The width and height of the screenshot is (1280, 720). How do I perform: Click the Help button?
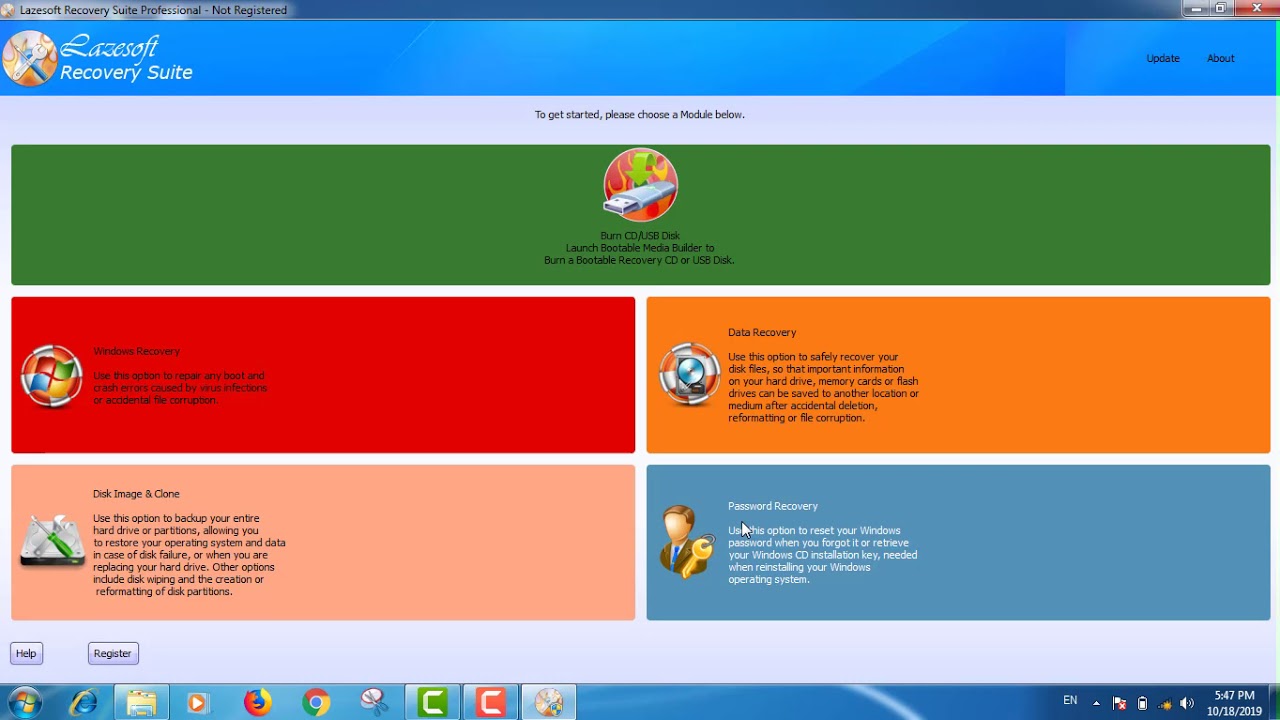[x=26, y=653]
